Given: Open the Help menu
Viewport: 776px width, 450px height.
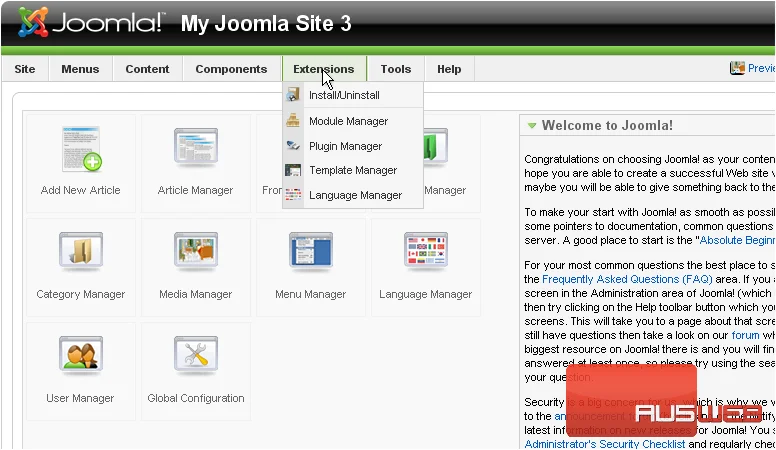Looking at the screenshot, I should [x=449, y=69].
